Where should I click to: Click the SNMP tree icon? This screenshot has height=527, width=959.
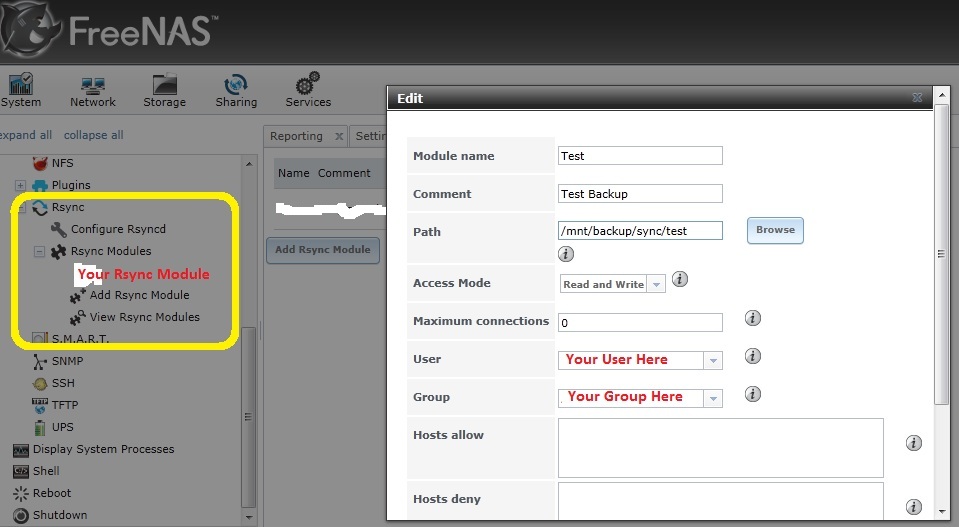pos(40,361)
